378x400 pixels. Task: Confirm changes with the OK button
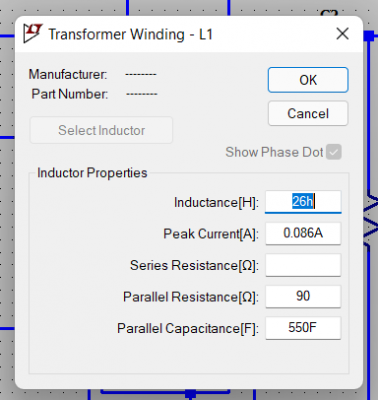pyautogui.click(x=308, y=80)
